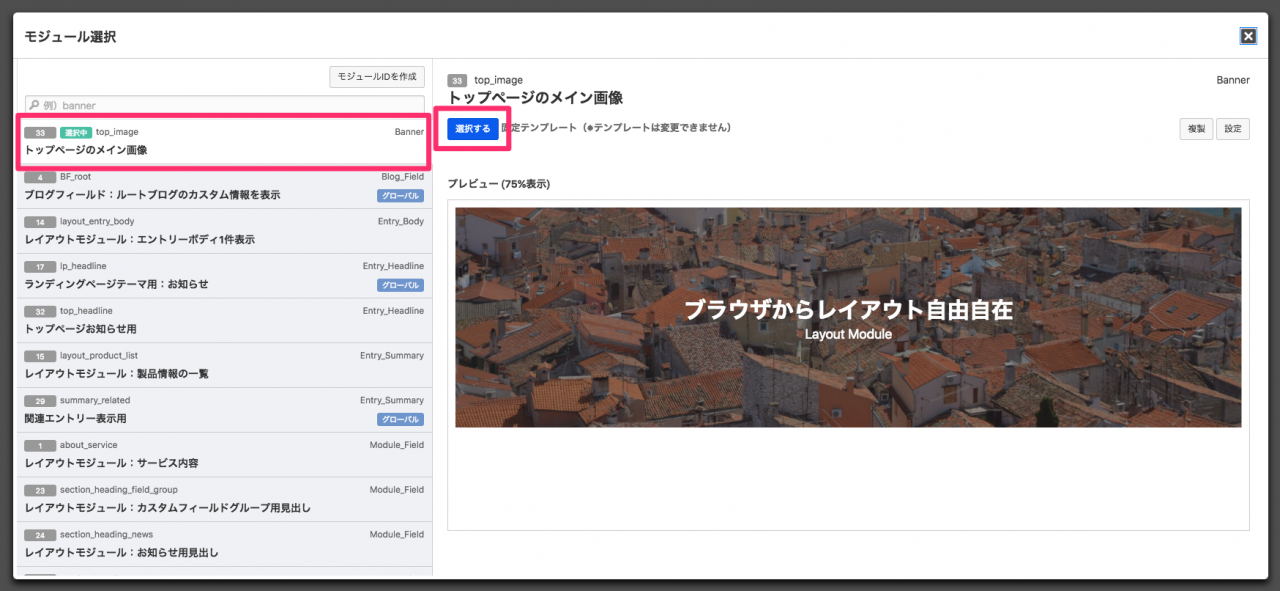
Task: Close the module selection dialog
Action: (x=1248, y=36)
